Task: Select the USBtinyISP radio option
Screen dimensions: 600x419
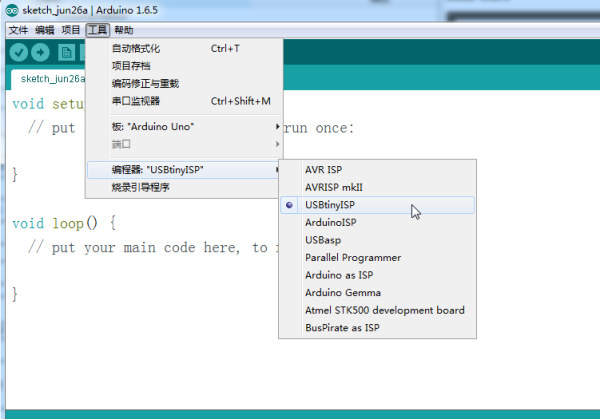Action: point(377,205)
